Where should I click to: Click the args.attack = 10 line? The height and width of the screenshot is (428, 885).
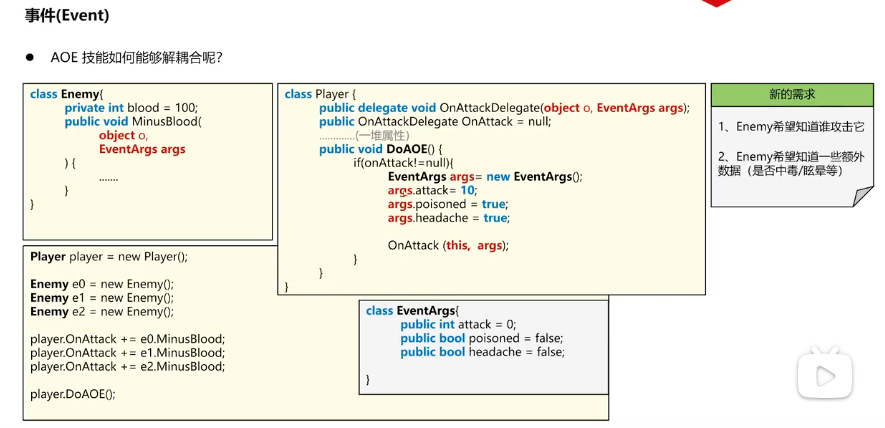432,190
